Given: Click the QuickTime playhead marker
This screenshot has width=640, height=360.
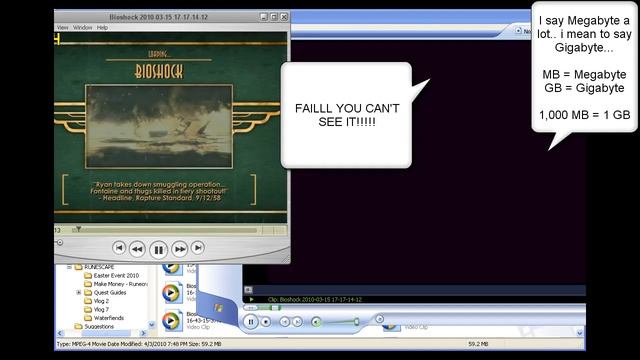Looking at the screenshot, I should tap(78, 229).
